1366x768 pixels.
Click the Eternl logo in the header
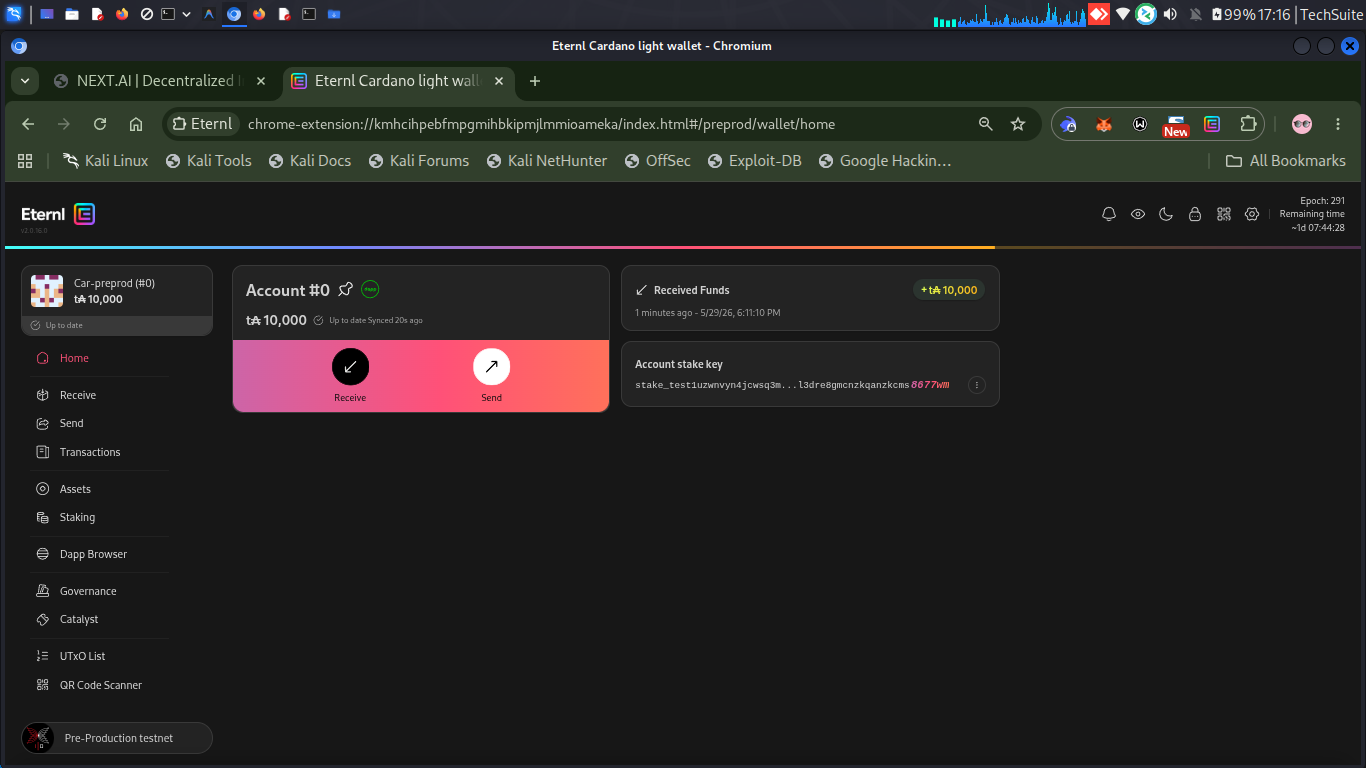click(x=58, y=214)
